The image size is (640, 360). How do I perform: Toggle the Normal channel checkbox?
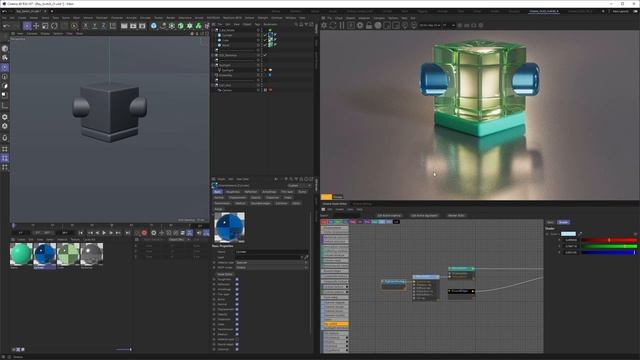click(x=237, y=304)
